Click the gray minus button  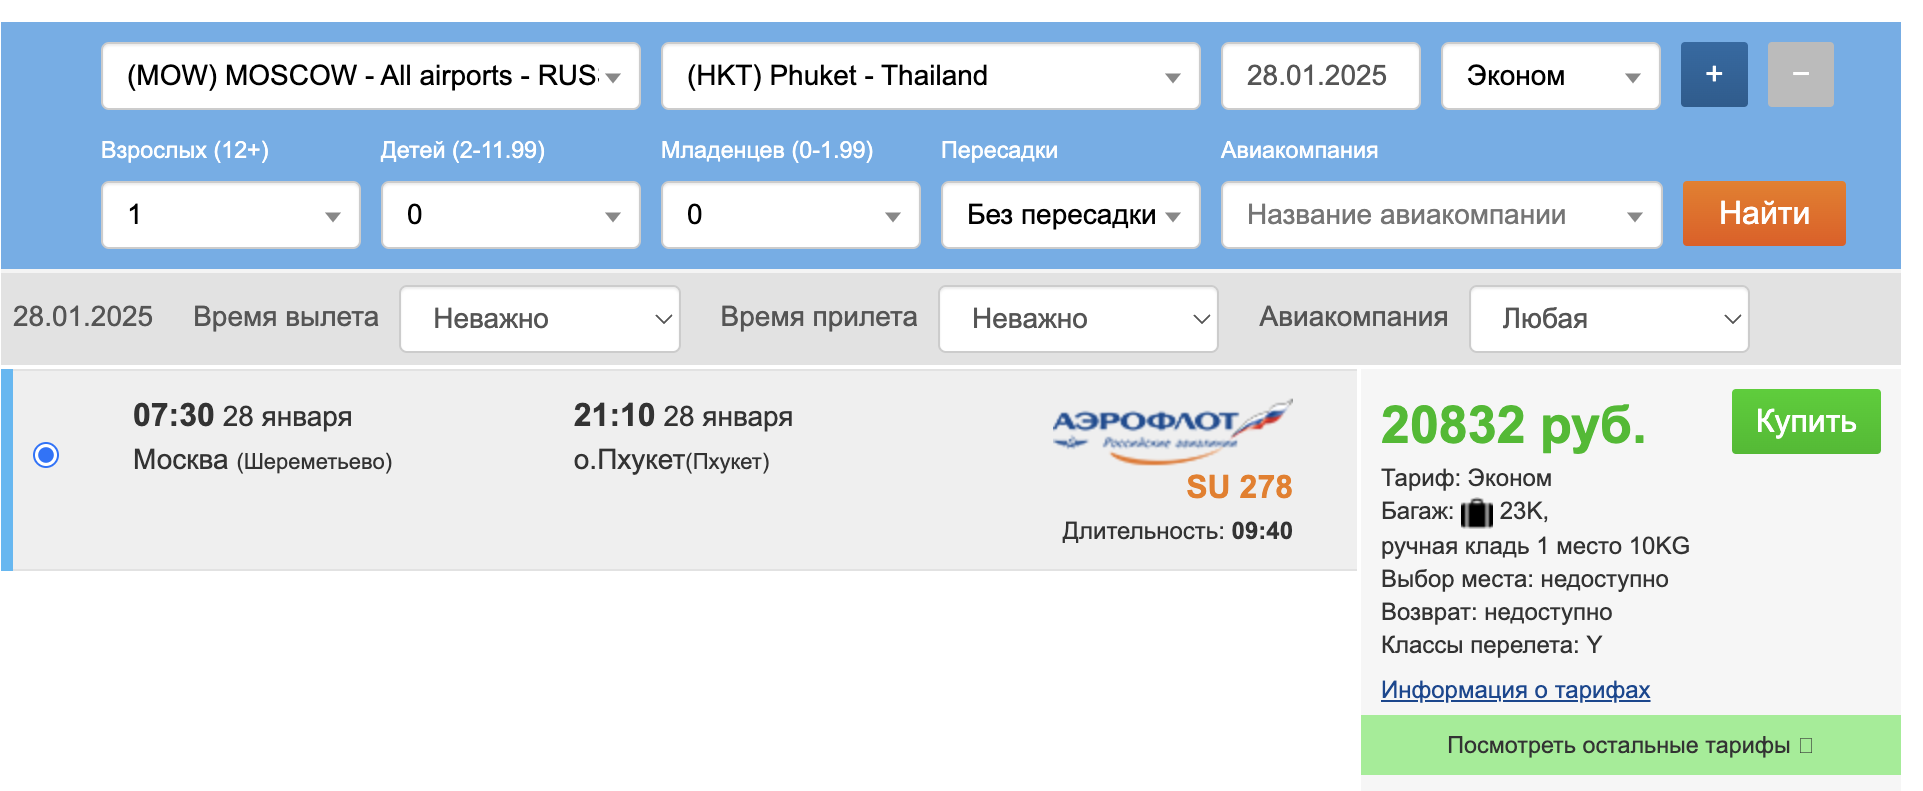1799,75
